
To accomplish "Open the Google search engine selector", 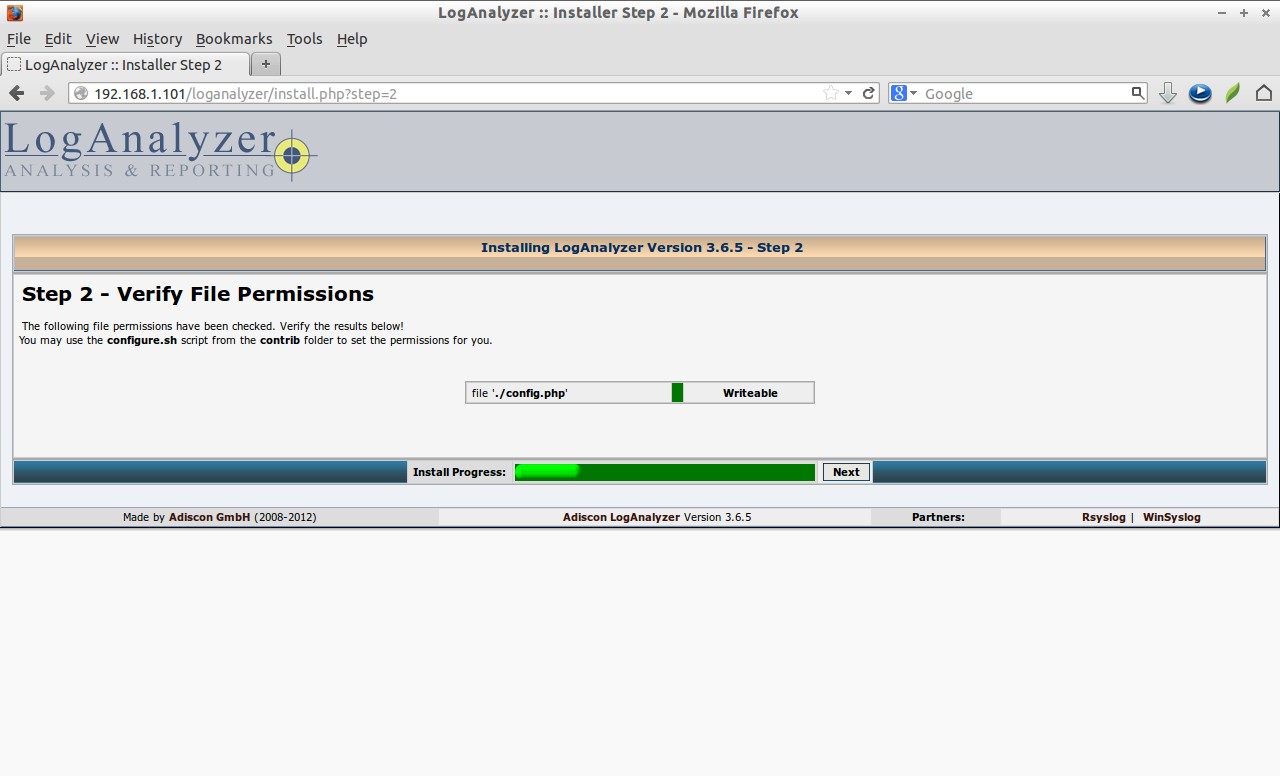I will point(904,93).
